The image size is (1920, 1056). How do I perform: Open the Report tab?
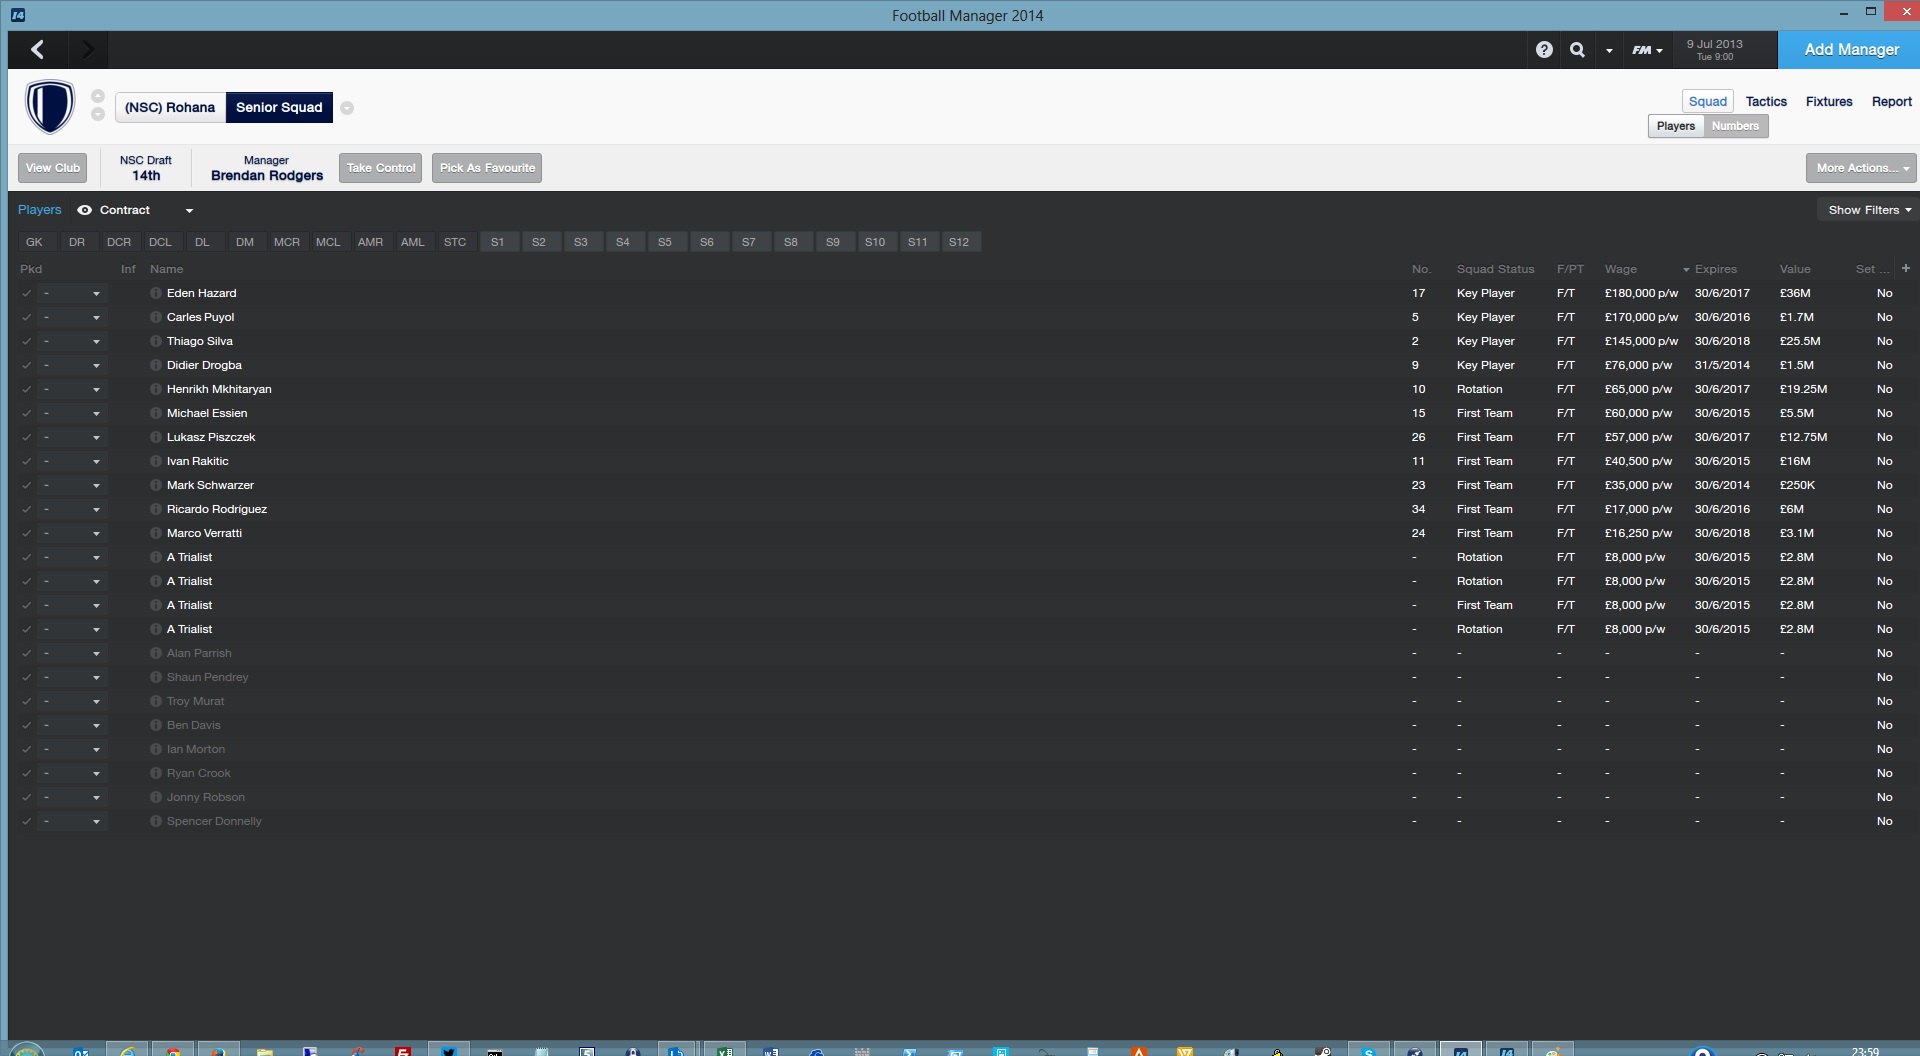[x=1891, y=101]
